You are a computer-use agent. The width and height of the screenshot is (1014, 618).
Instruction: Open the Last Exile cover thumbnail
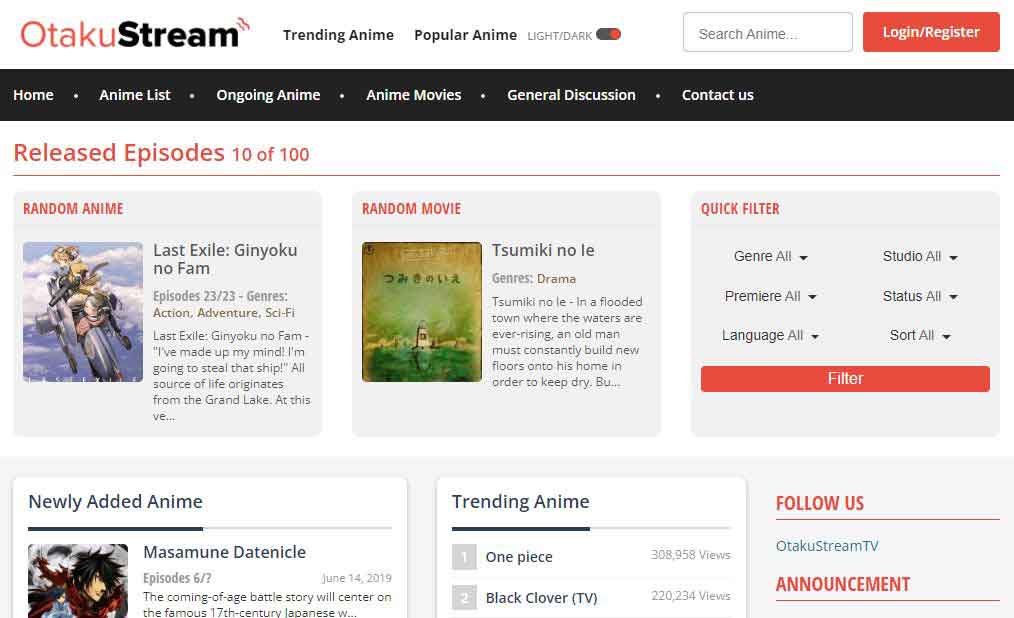83,312
